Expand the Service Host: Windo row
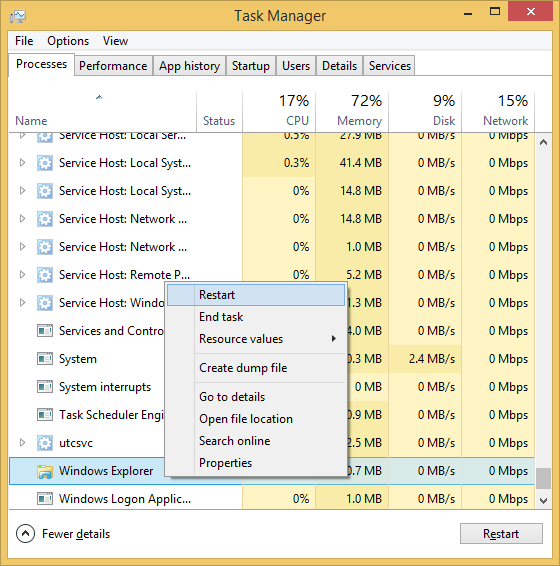 tap(22, 302)
